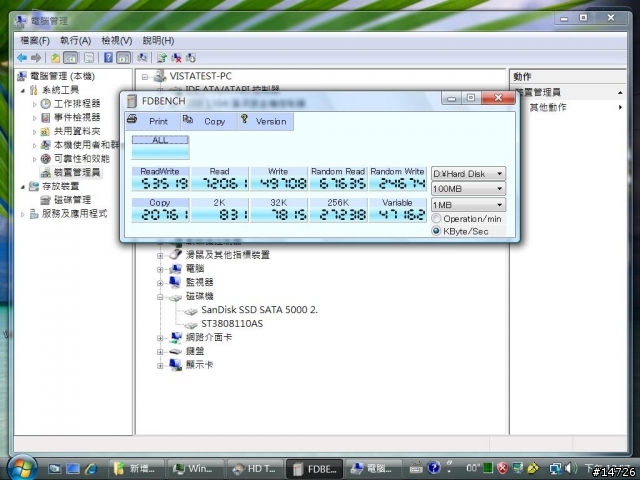The width and height of the screenshot is (640, 480).
Task: Open the 說明(H) menu
Action: 158,41
